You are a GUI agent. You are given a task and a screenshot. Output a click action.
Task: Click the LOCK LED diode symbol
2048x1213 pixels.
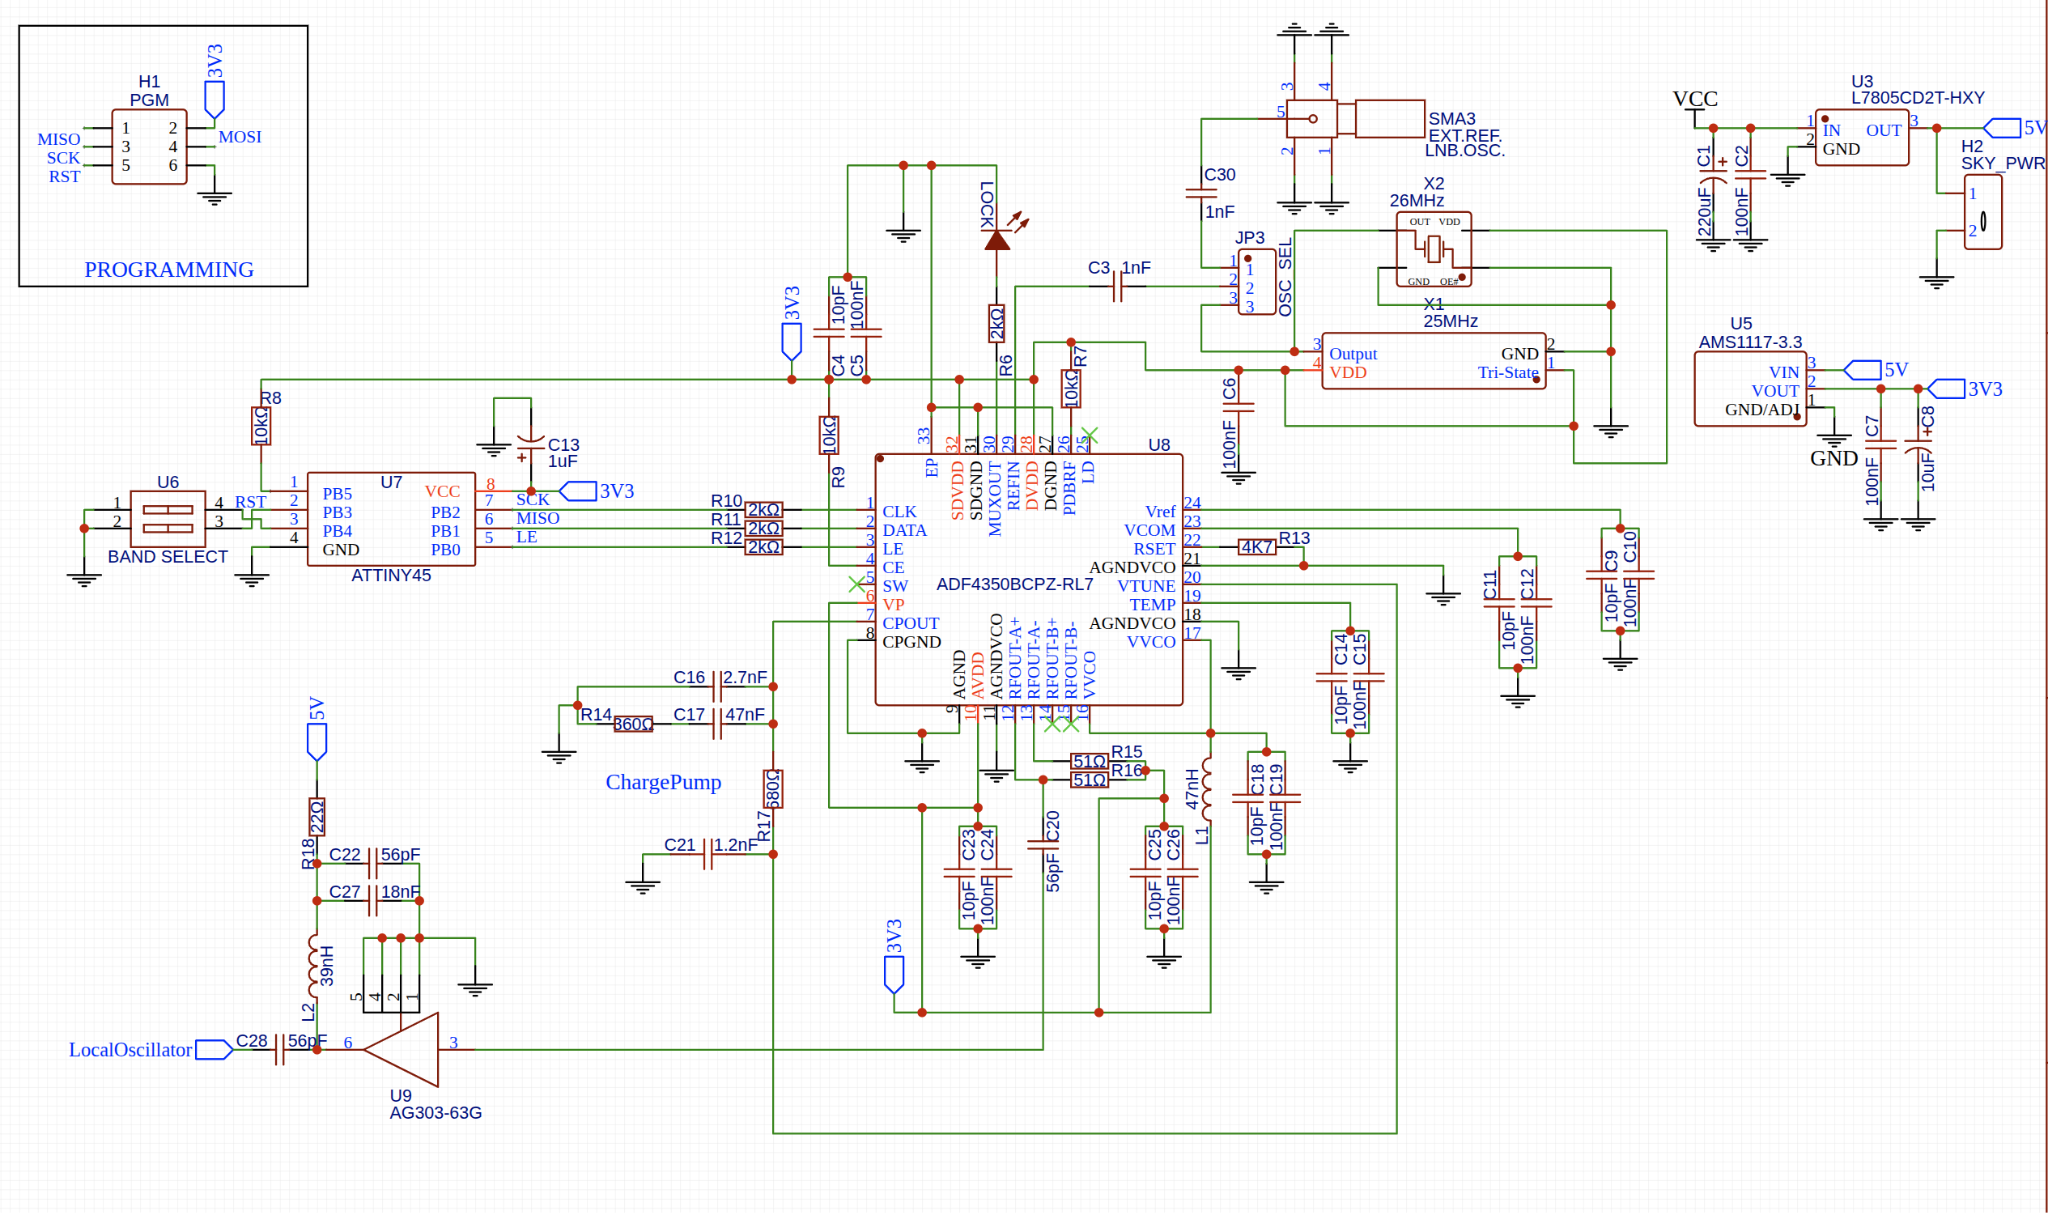[x=996, y=240]
